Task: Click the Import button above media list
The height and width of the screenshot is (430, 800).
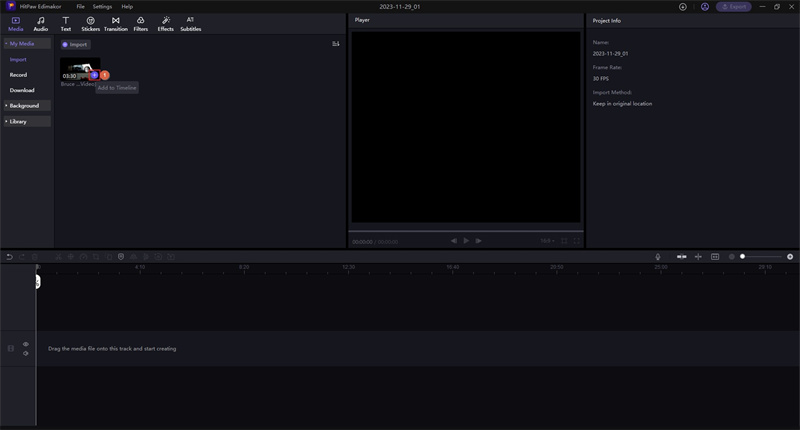Action: (x=75, y=44)
